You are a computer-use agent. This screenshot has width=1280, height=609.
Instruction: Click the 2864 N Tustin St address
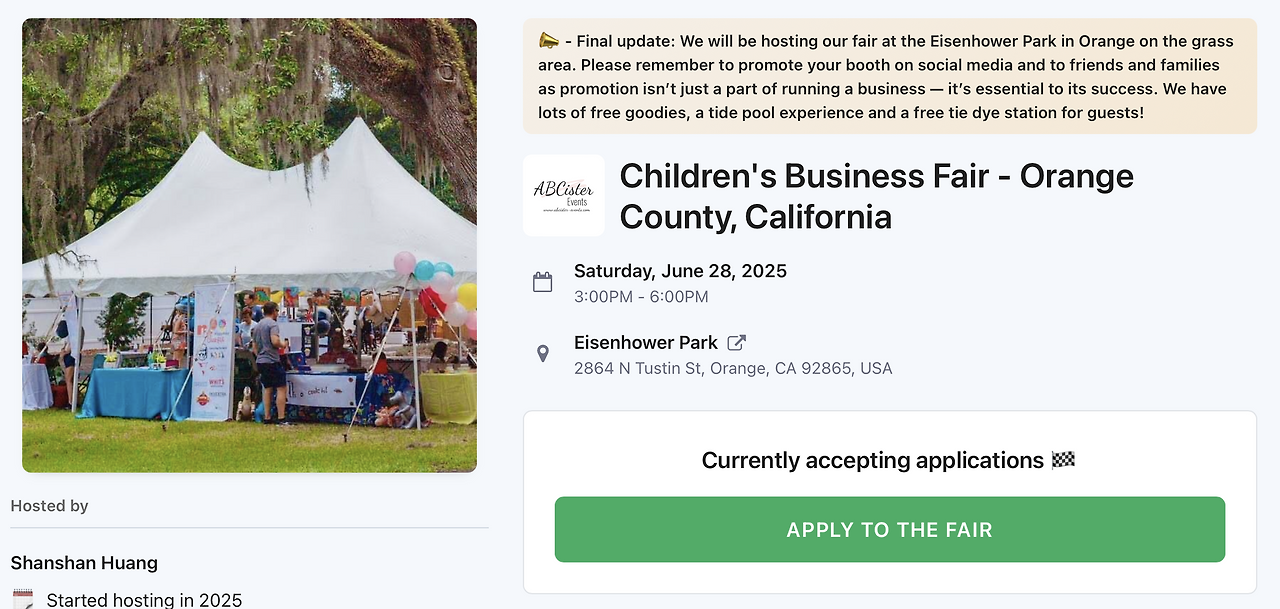tap(732, 369)
